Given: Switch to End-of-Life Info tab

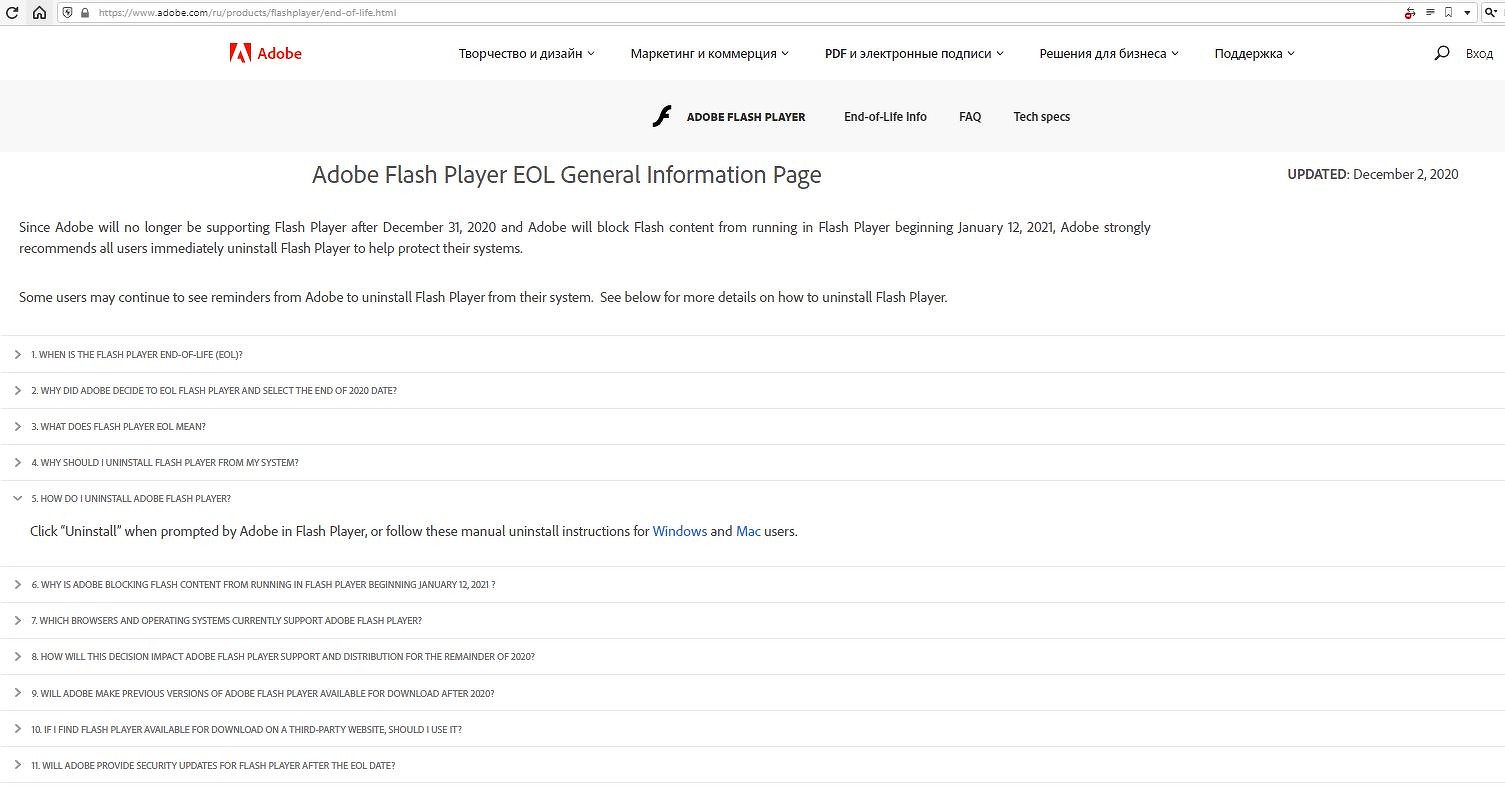Looking at the screenshot, I should coord(885,117).
